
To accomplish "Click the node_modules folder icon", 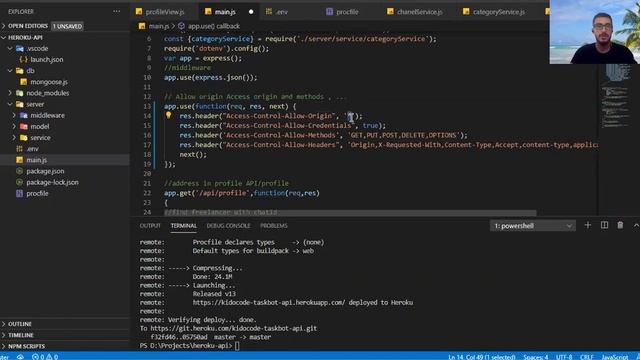I will (20, 93).
